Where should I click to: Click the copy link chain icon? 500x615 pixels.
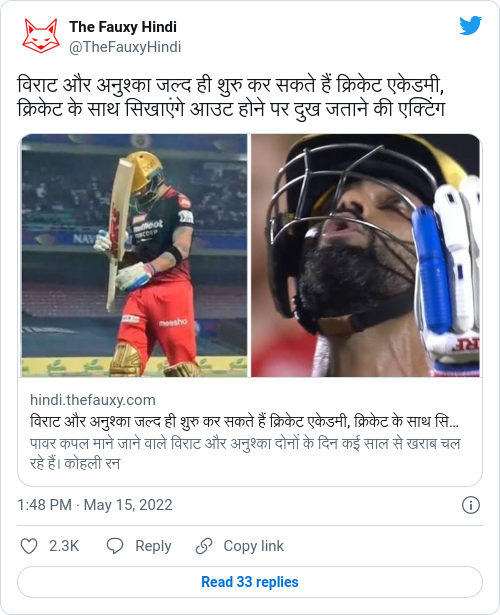(204, 546)
